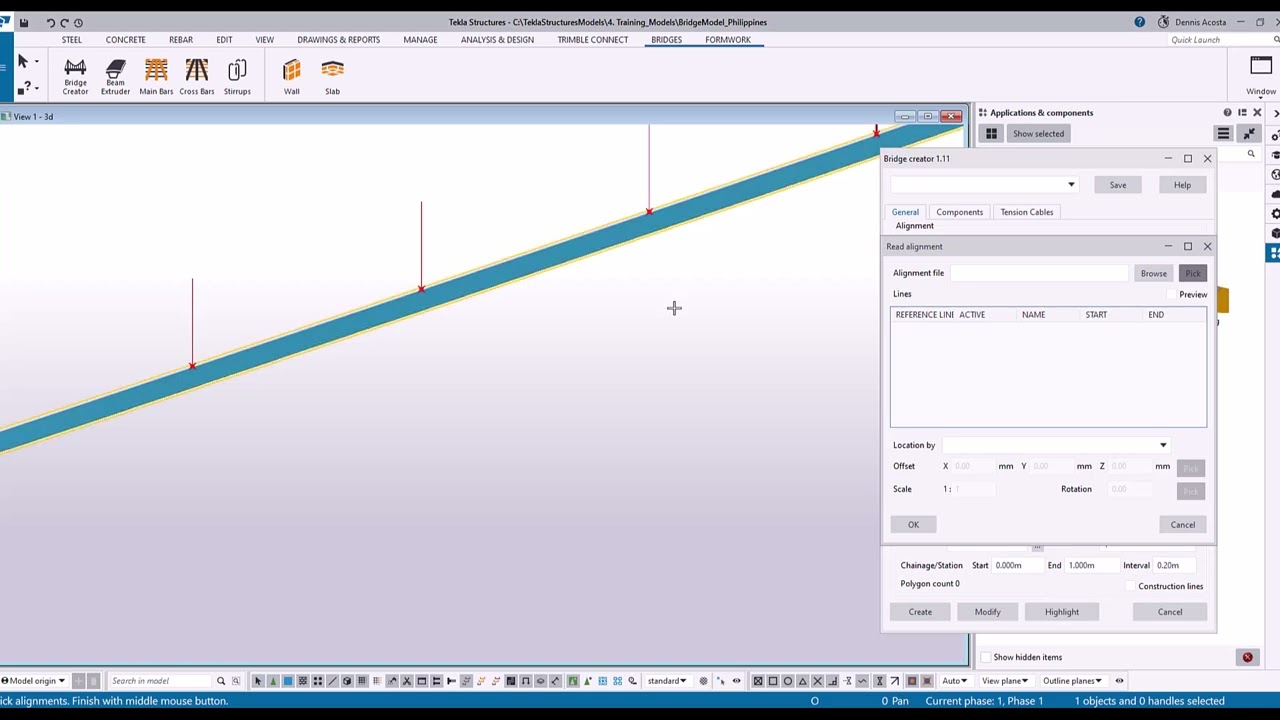This screenshot has height=720, width=1280.
Task: Choose the Stirrups tool
Action: click(x=237, y=77)
